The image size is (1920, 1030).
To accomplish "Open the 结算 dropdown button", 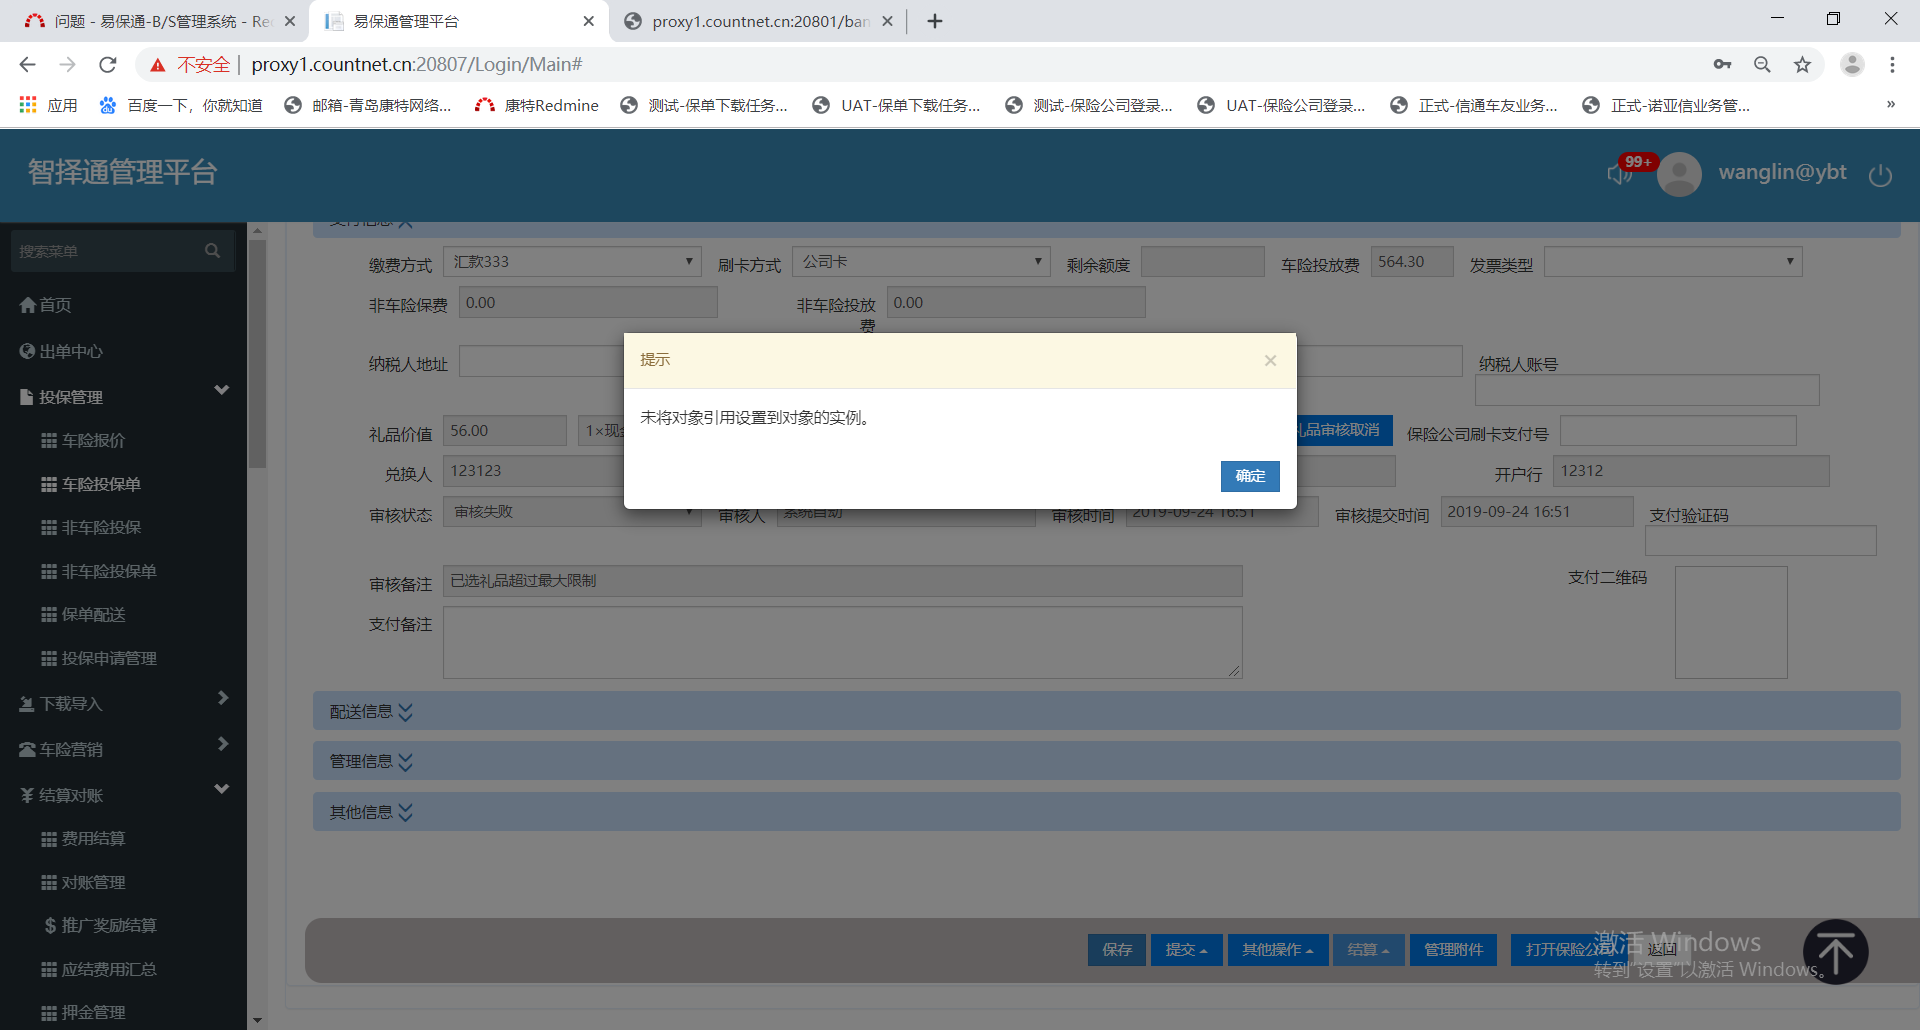I will tap(1369, 949).
